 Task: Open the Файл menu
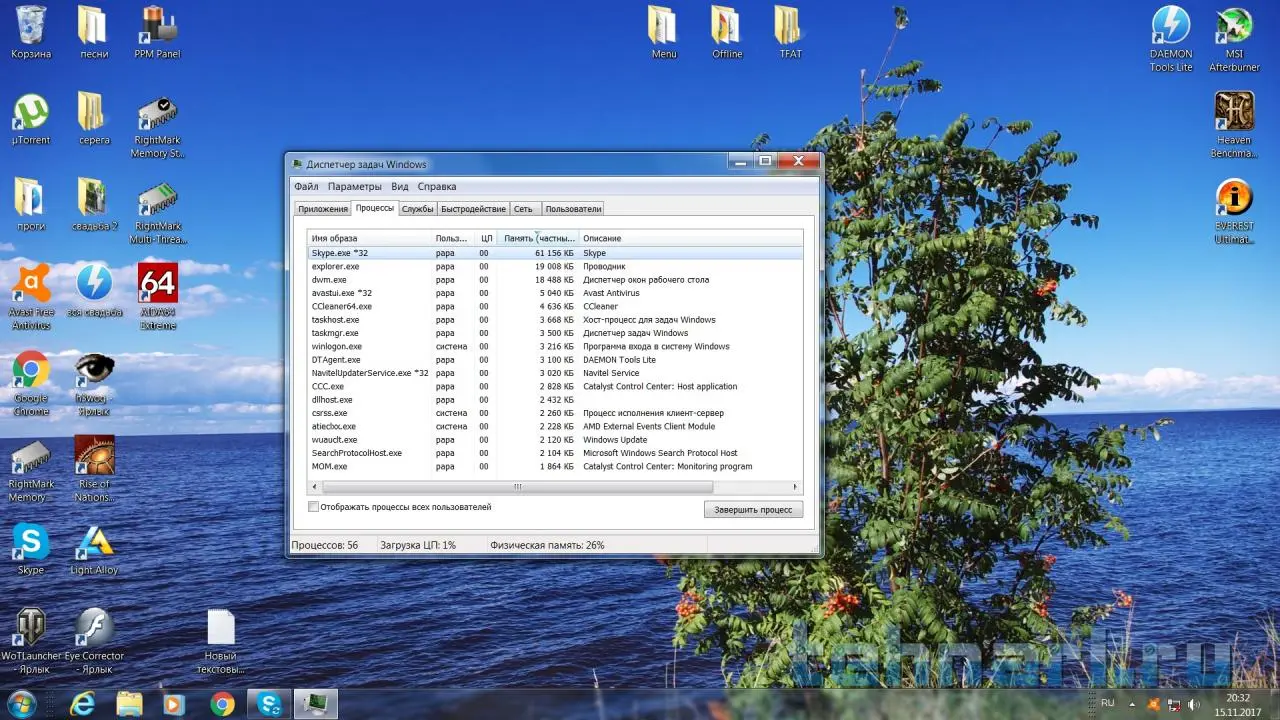(306, 186)
